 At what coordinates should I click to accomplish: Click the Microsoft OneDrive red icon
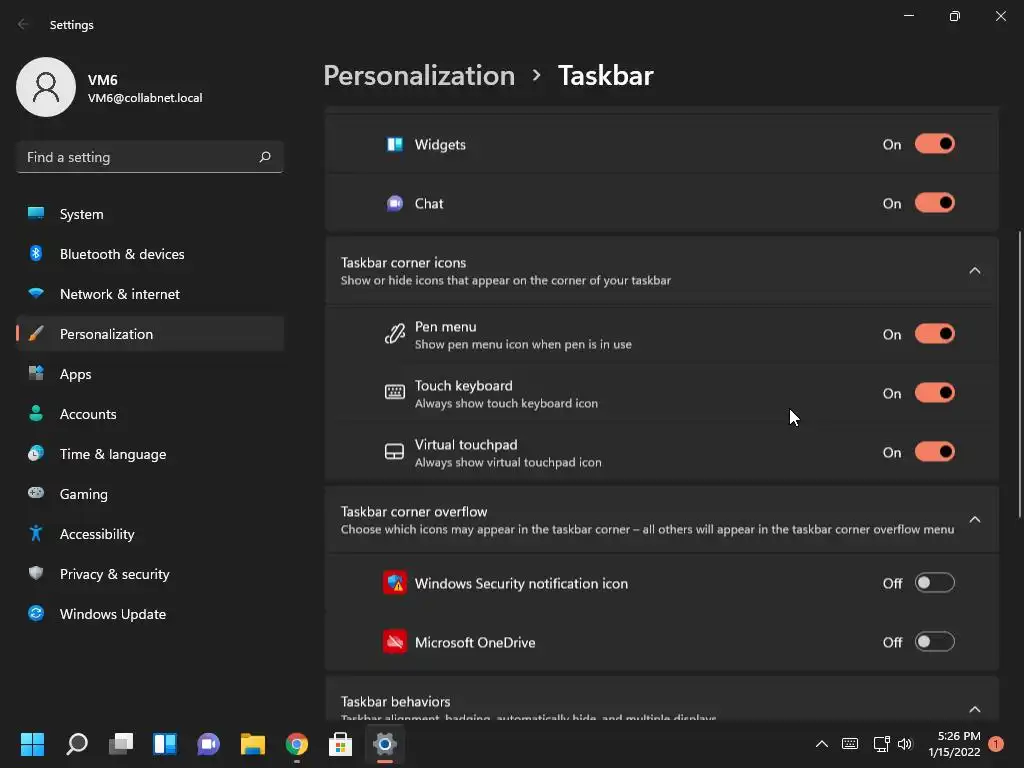click(x=394, y=642)
